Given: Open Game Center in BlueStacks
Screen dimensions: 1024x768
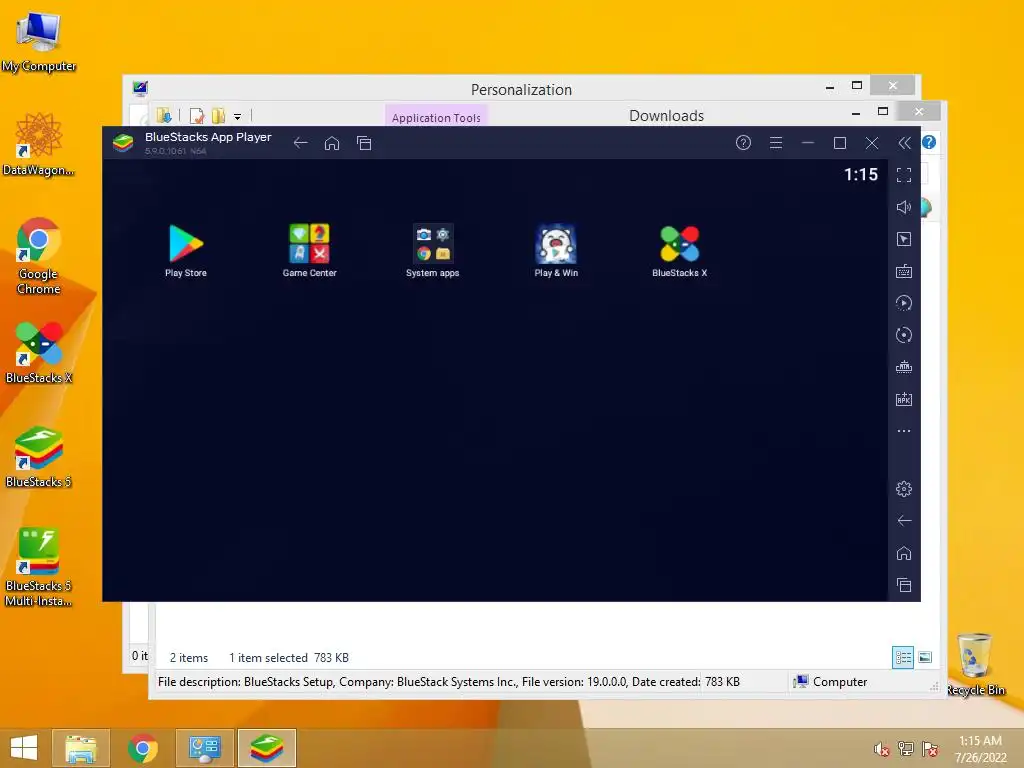Looking at the screenshot, I should click(310, 251).
